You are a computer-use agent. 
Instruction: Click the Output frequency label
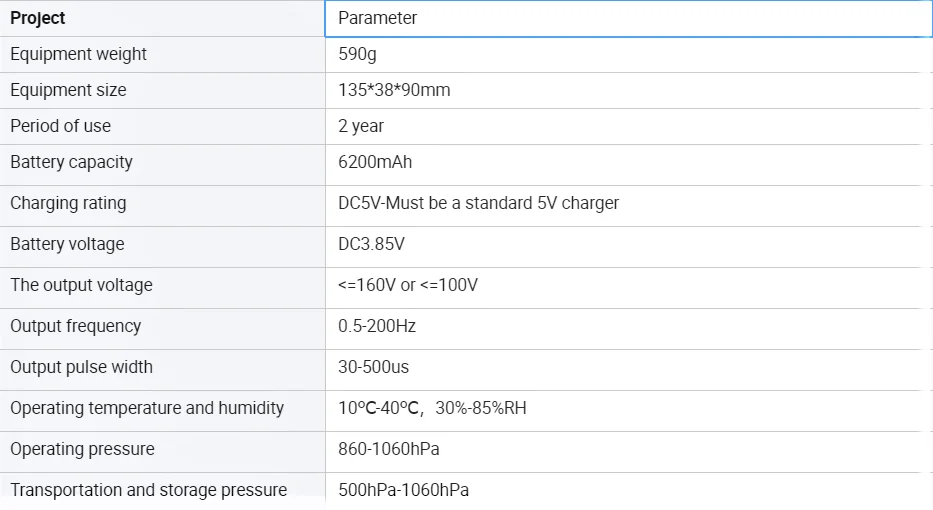(162, 326)
